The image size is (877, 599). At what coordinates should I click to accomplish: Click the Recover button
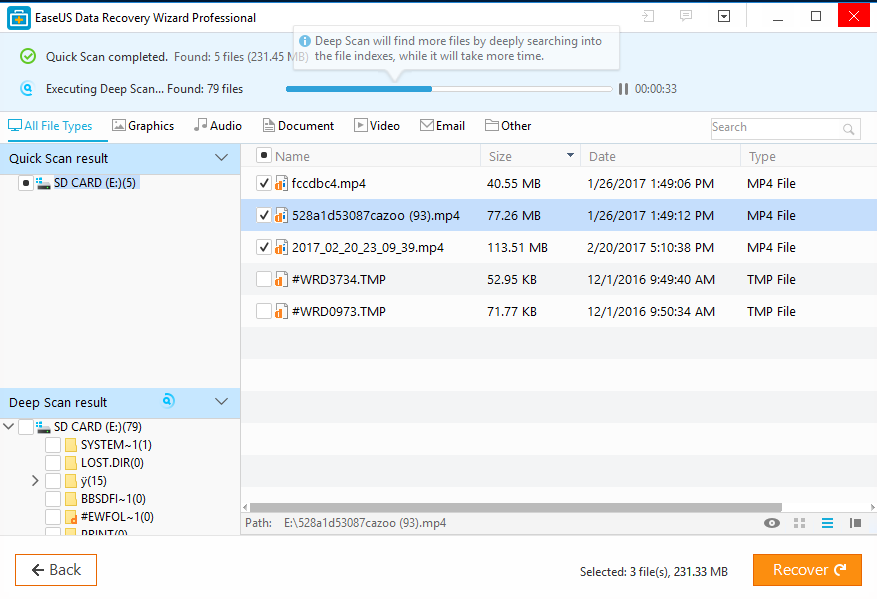807,570
